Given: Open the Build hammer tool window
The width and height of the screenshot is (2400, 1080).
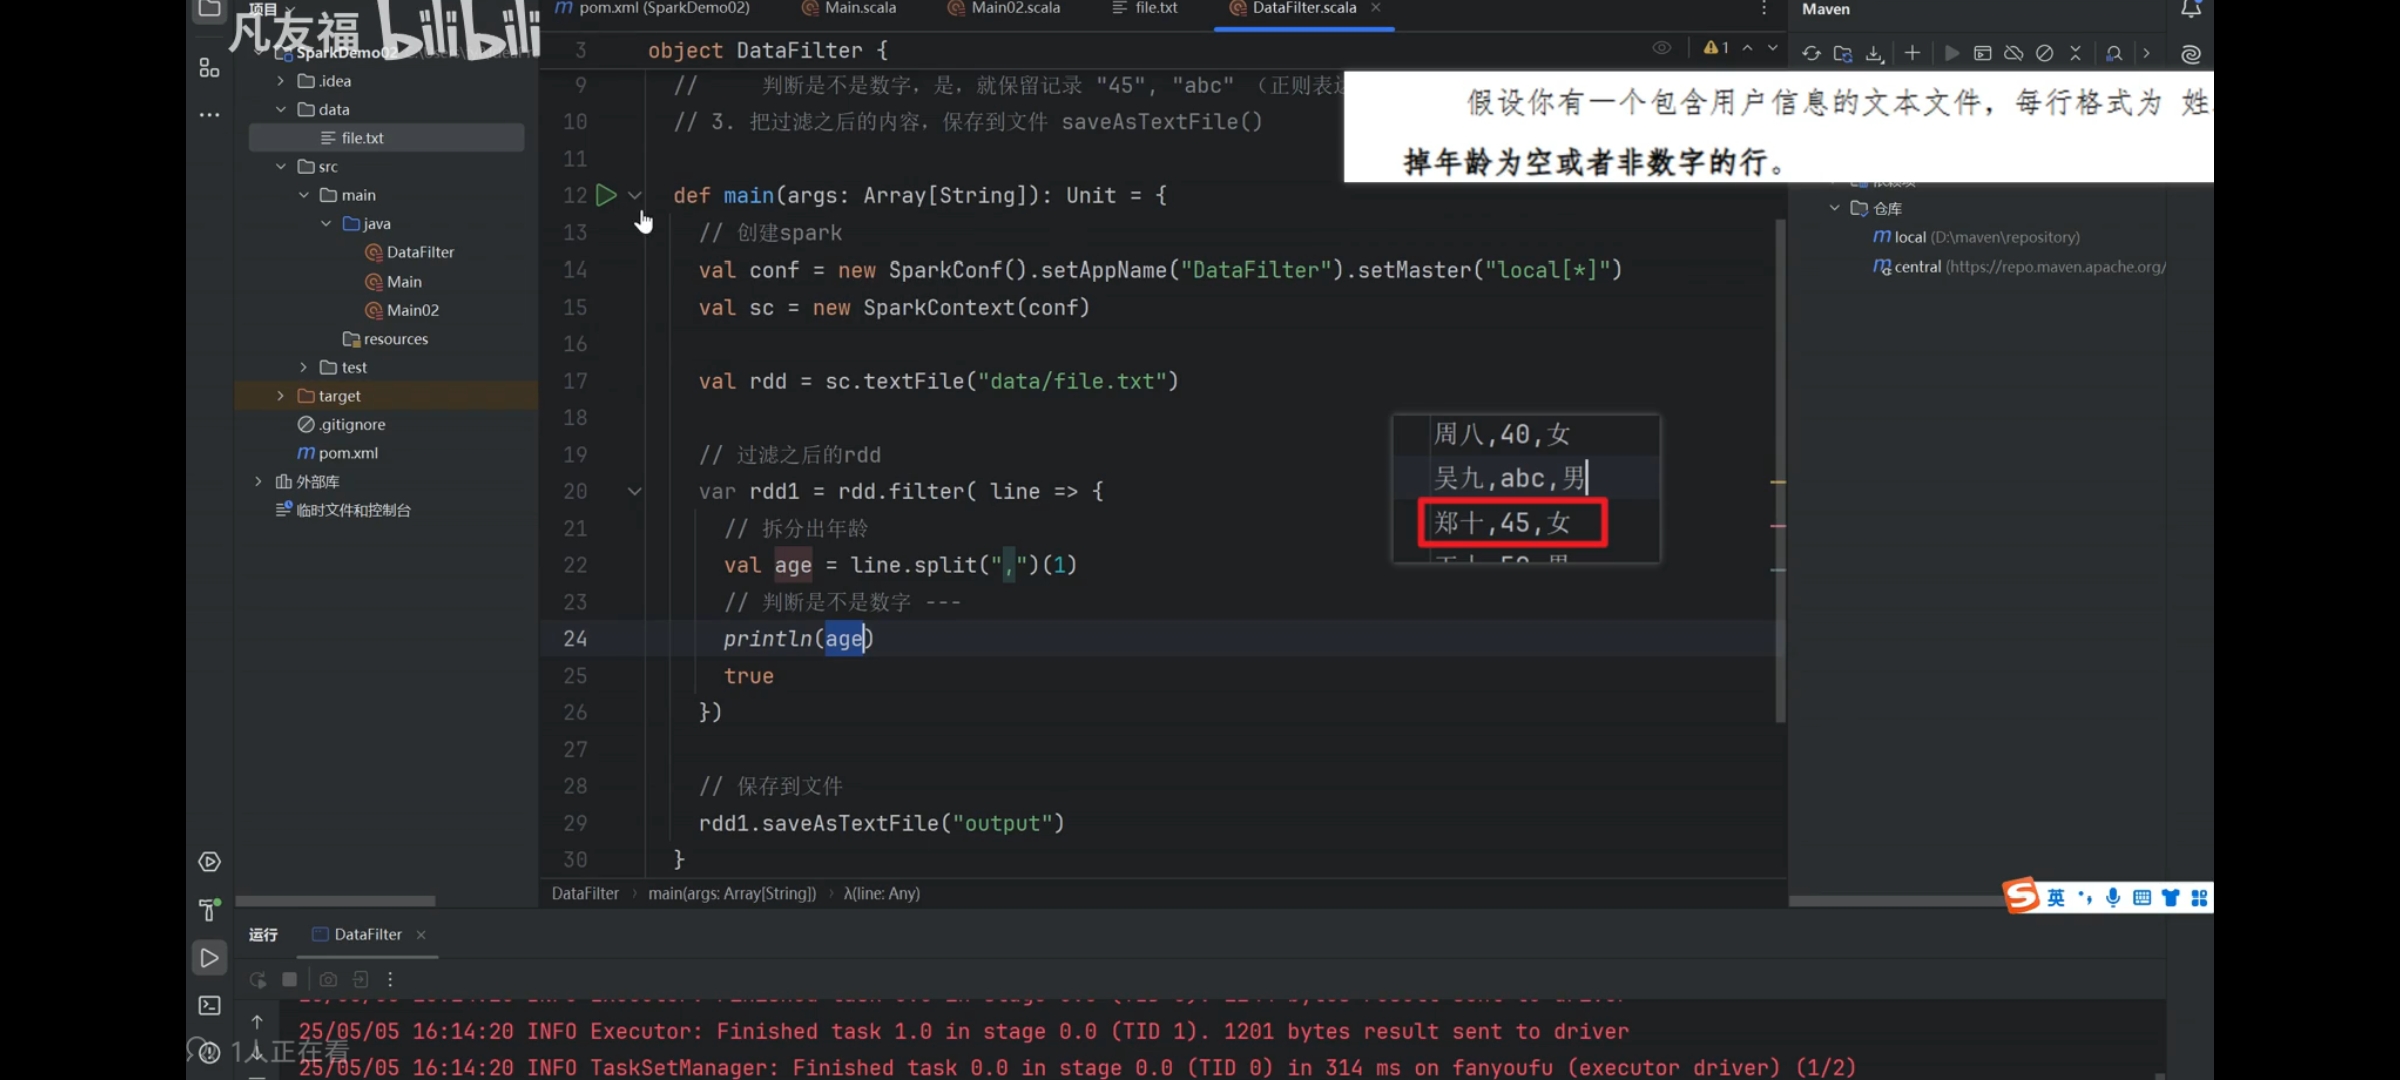Looking at the screenshot, I should [x=209, y=909].
